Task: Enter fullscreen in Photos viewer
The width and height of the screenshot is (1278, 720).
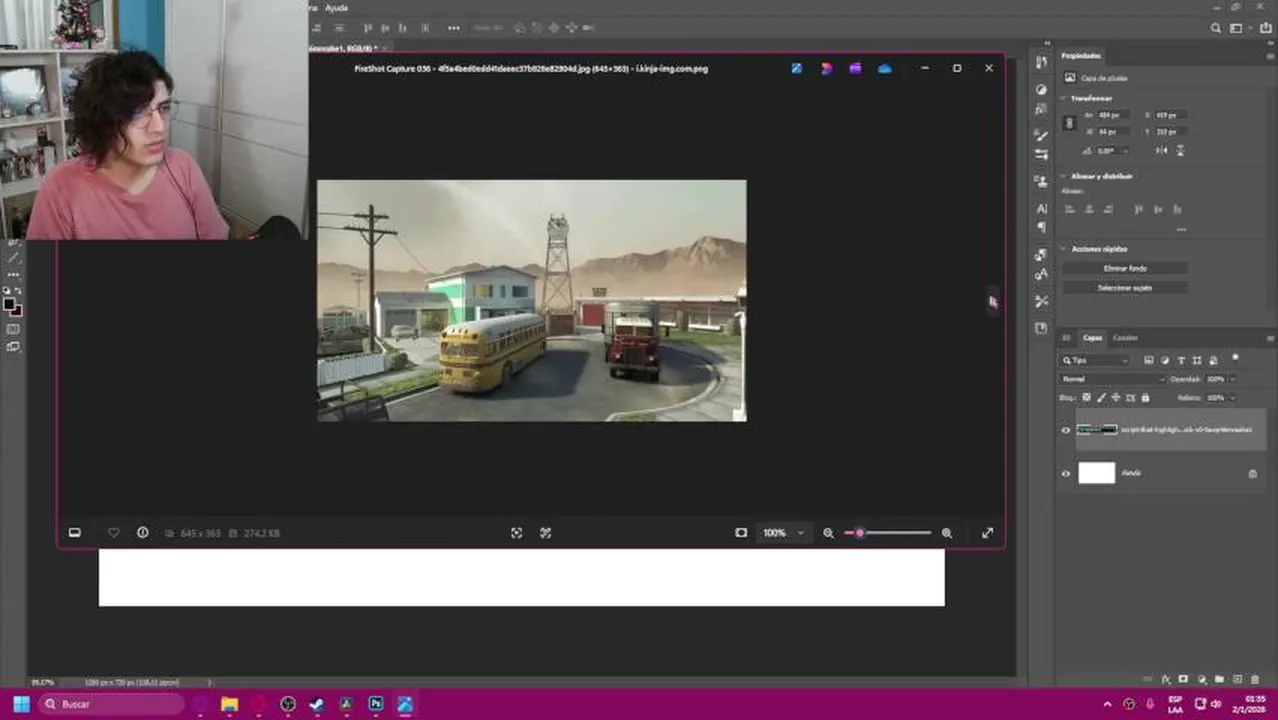Action: [987, 533]
